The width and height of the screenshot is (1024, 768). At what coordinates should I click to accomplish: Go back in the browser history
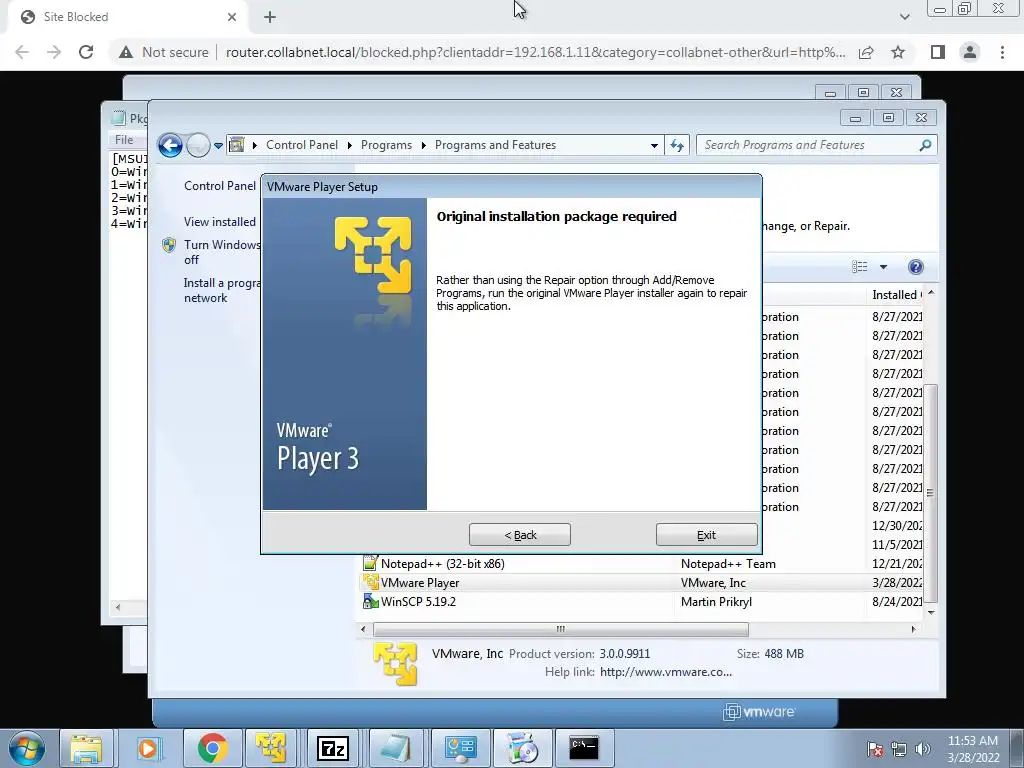22,52
